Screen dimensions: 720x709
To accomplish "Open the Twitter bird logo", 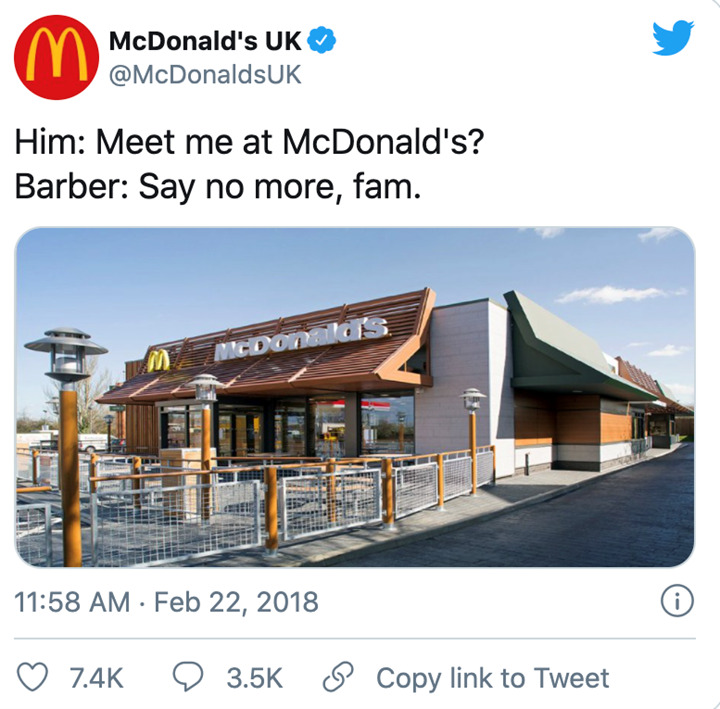I will click(673, 38).
